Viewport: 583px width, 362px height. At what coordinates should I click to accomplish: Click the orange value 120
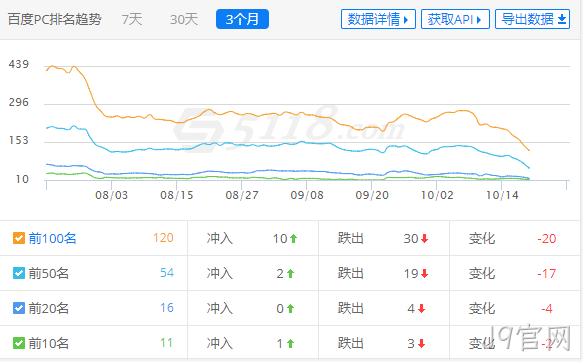click(163, 238)
